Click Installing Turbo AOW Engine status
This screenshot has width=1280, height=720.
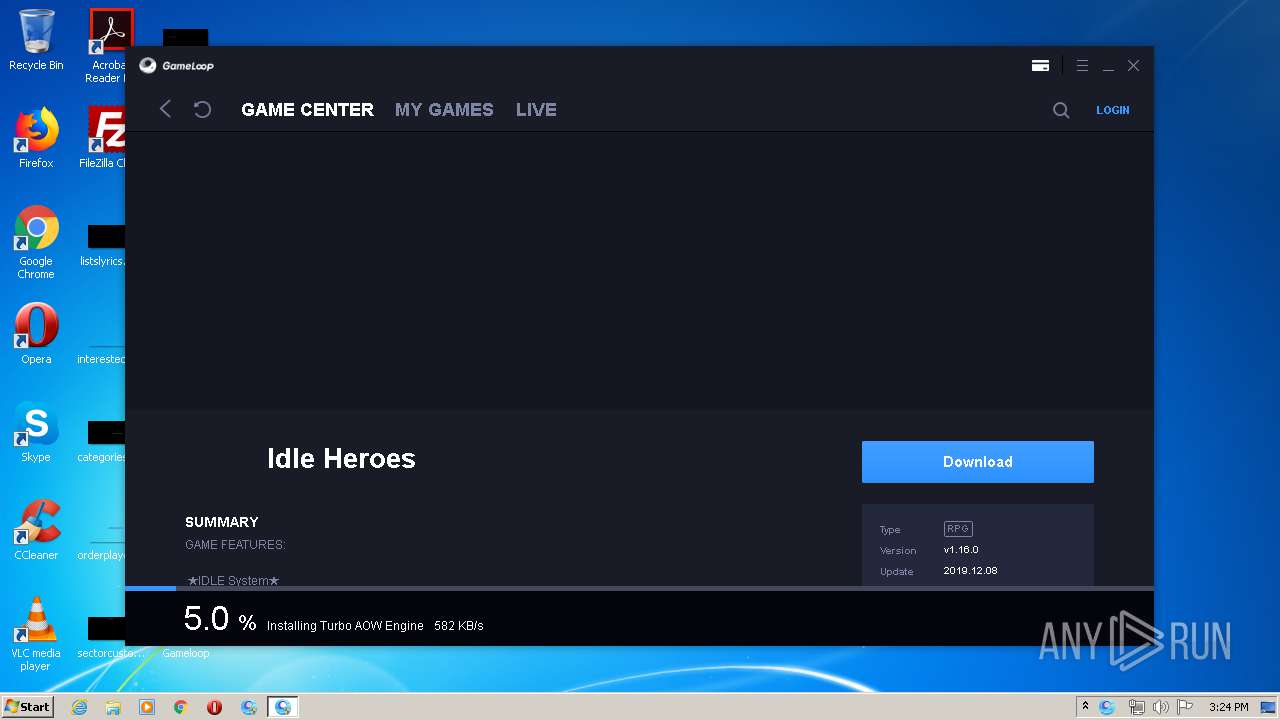pos(345,626)
